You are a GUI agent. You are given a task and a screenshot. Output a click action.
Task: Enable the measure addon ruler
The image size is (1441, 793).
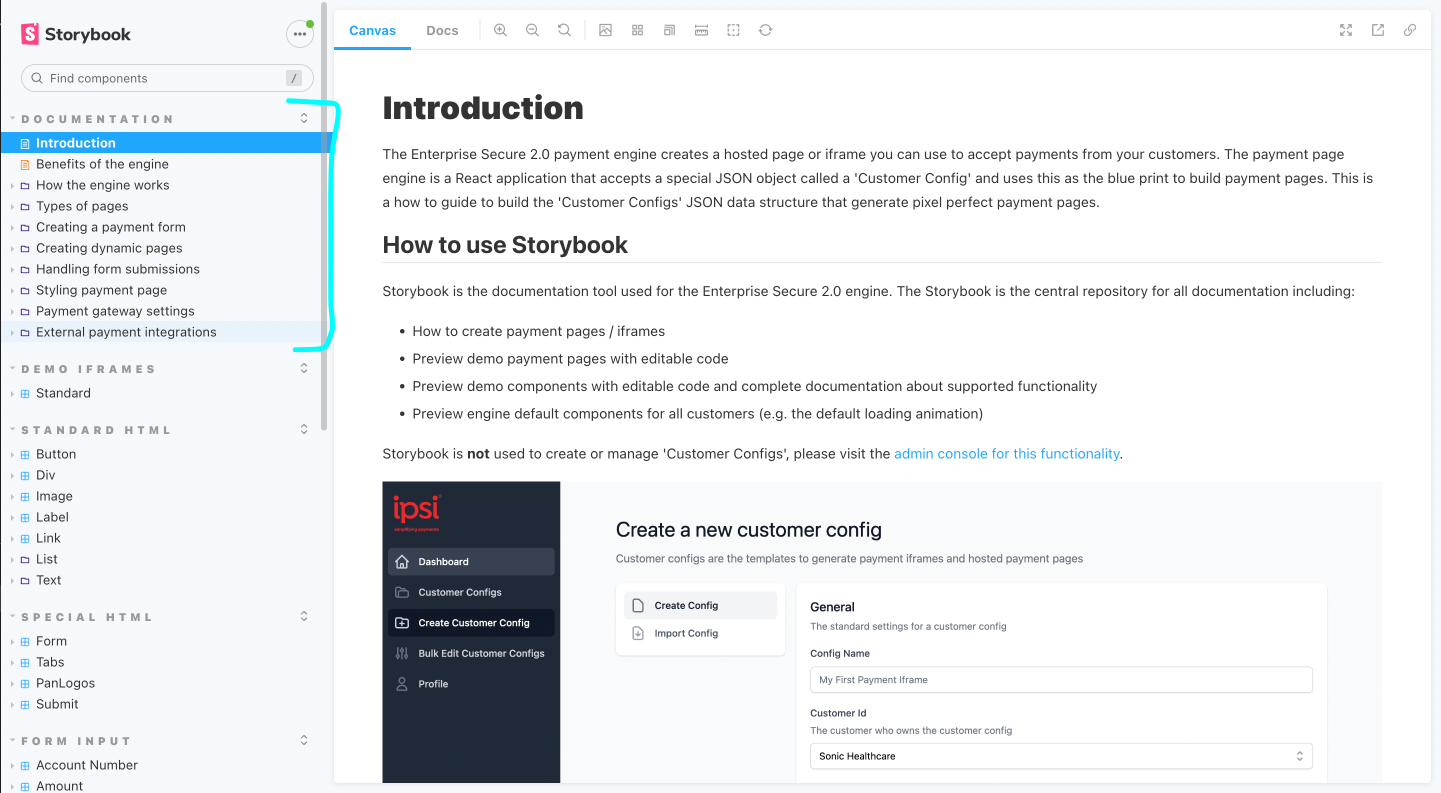(x=701, y=30)
